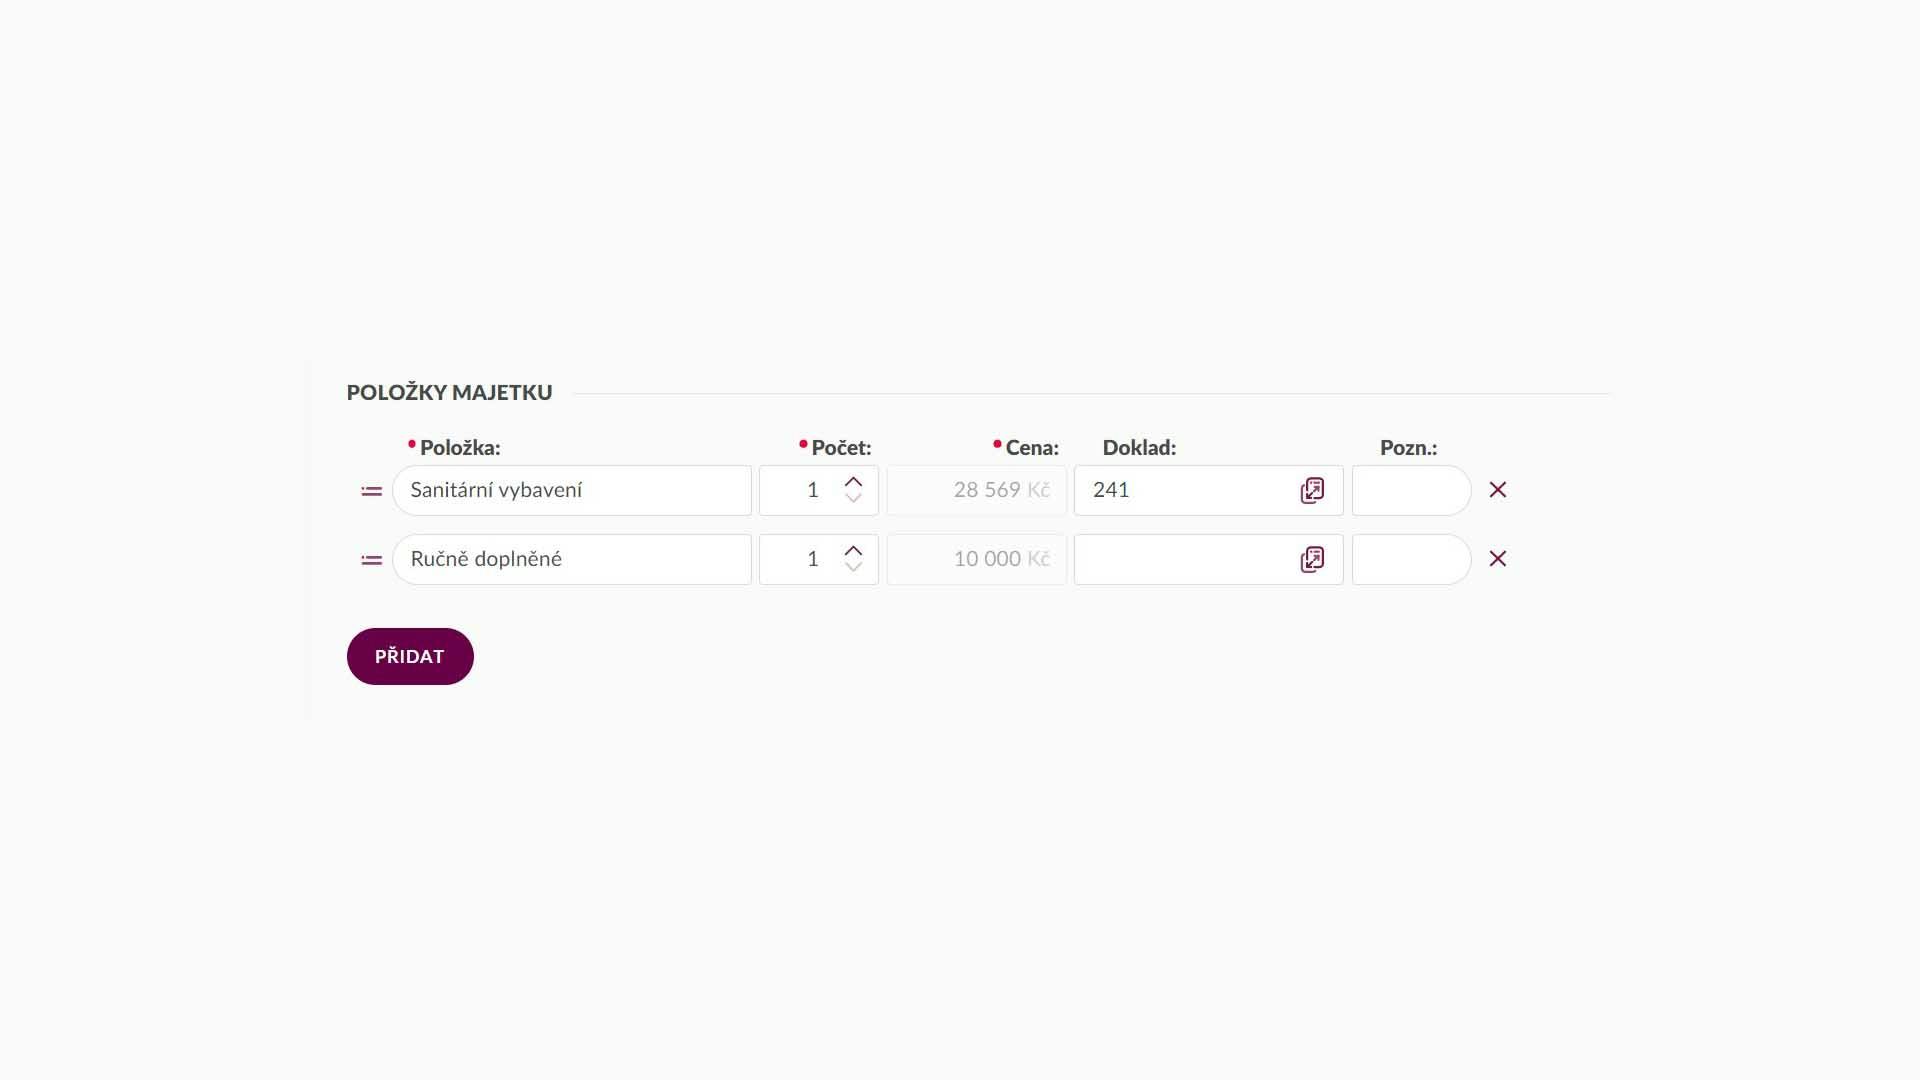Open document picker icon in Doklad 241 field
This screenshot has height=1080, width=1920.
point(1312,490)
